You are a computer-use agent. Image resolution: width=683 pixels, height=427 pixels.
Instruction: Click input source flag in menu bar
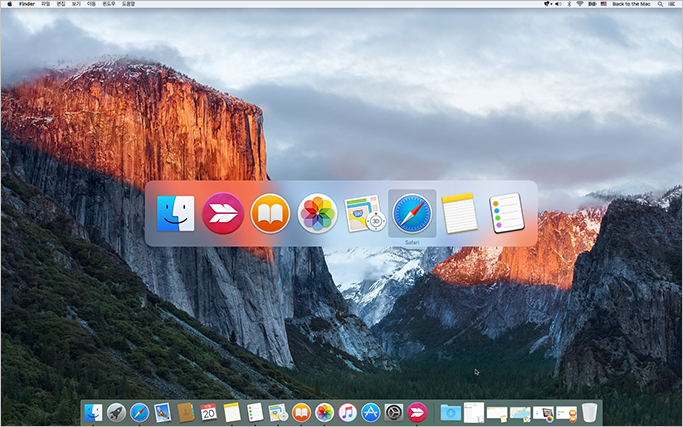click(604, 4)
